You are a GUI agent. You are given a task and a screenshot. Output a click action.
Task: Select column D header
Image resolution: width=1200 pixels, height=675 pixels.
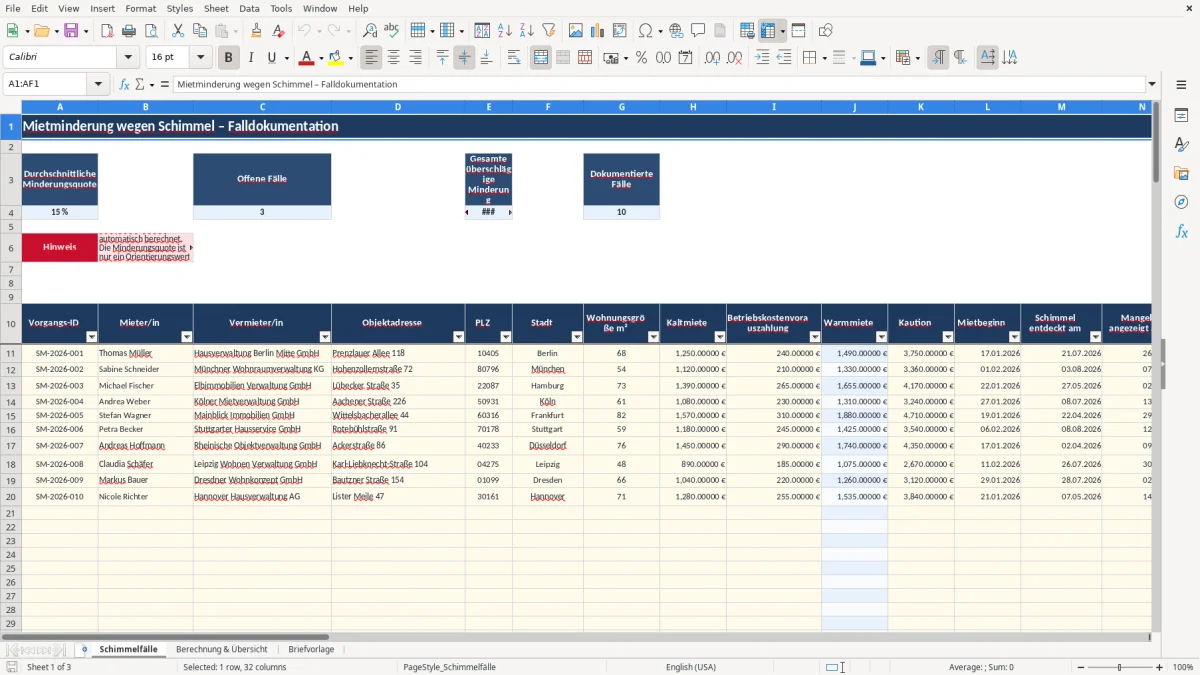pyautogui.click(x=398, y=106)
